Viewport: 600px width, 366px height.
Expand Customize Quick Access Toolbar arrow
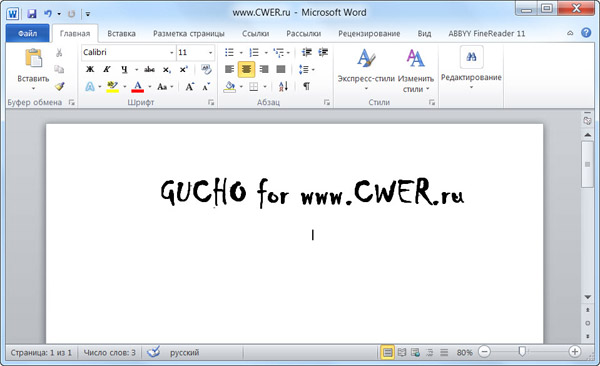point(88,15)
